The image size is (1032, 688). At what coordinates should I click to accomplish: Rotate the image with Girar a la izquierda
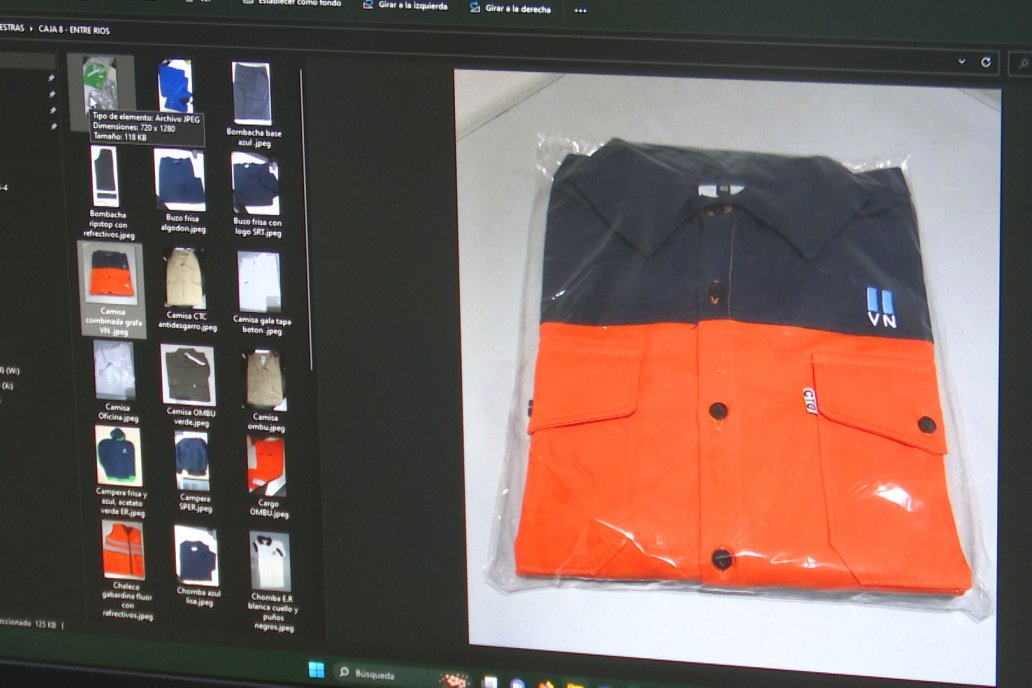[x=405, y=5]
